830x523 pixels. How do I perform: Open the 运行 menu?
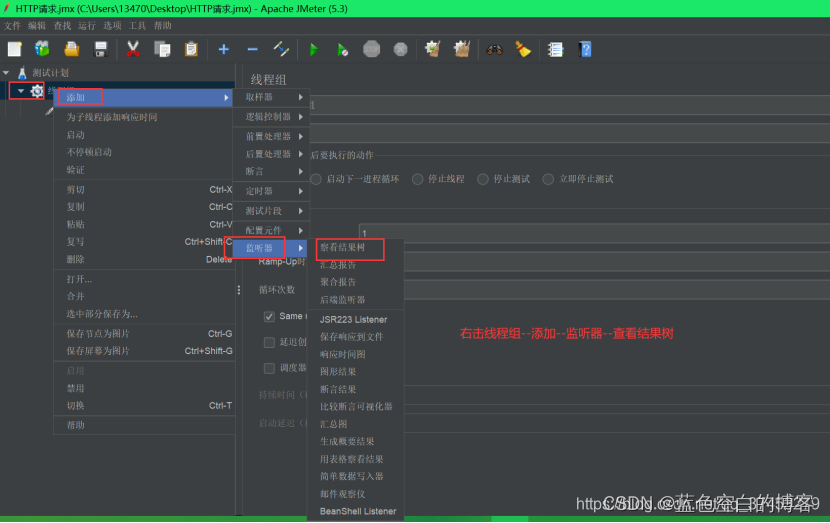point(87,25)
